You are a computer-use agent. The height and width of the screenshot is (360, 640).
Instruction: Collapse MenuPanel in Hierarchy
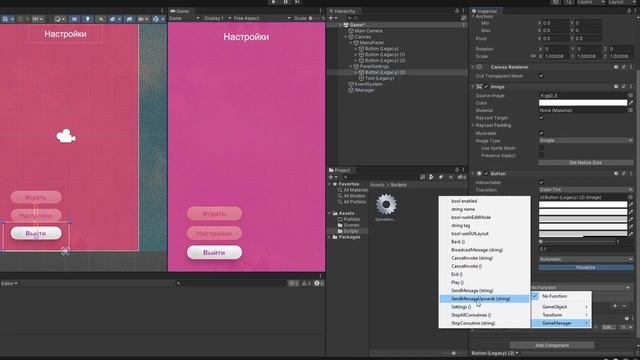(351, 42)
